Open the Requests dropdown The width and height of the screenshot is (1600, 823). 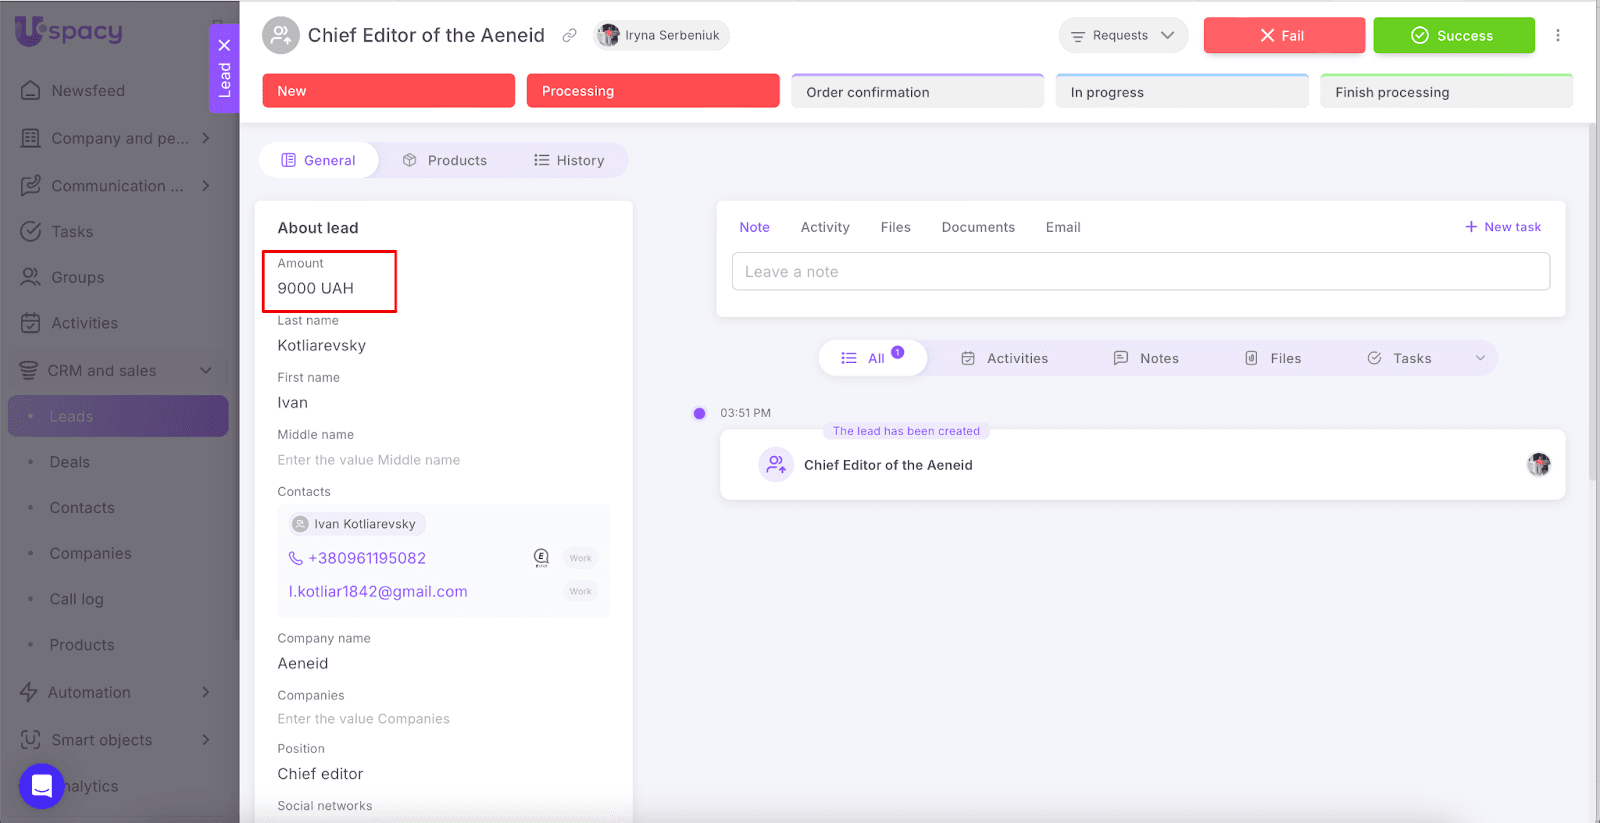[1123, 35]
